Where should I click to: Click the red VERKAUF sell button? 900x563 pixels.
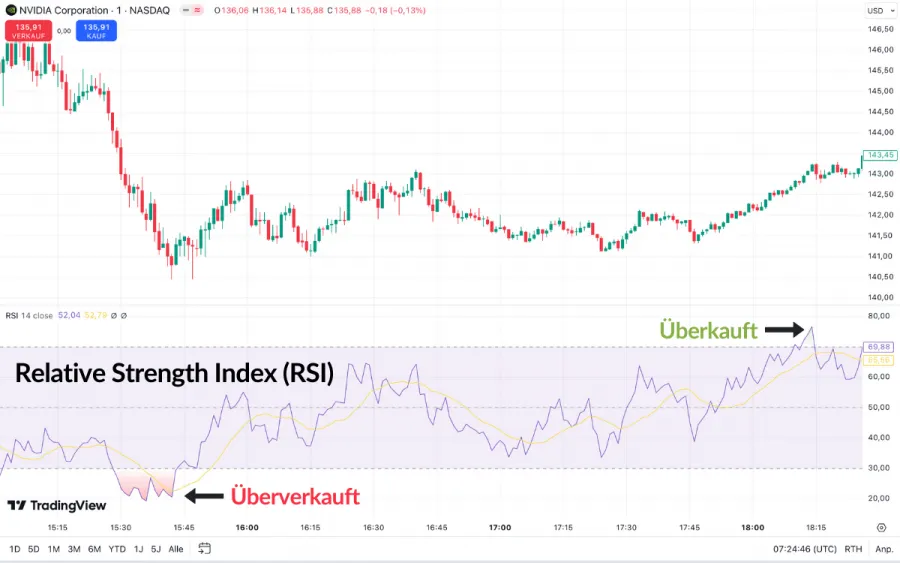tap(28, 31)
